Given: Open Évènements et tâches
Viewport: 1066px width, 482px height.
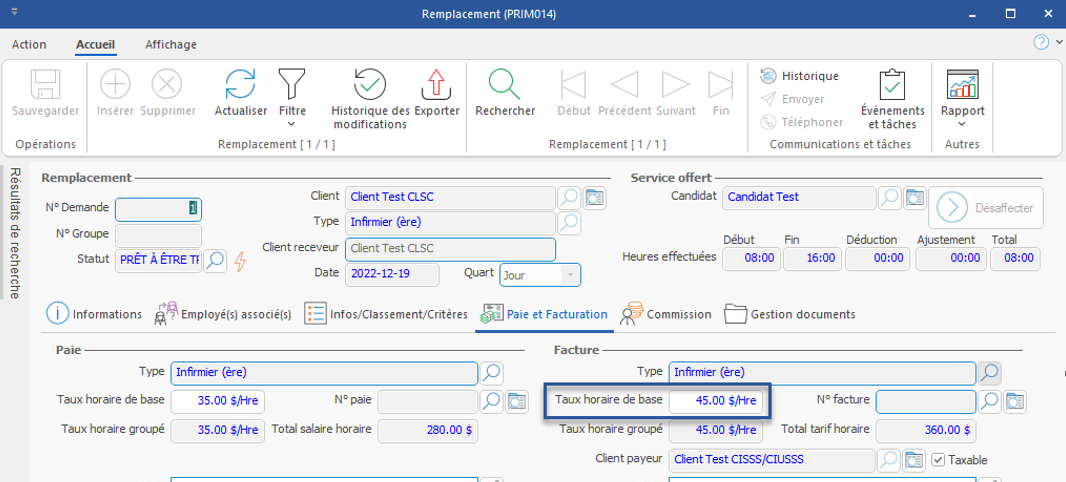Looking at the screenshot, I should click(x=892, y=85).
